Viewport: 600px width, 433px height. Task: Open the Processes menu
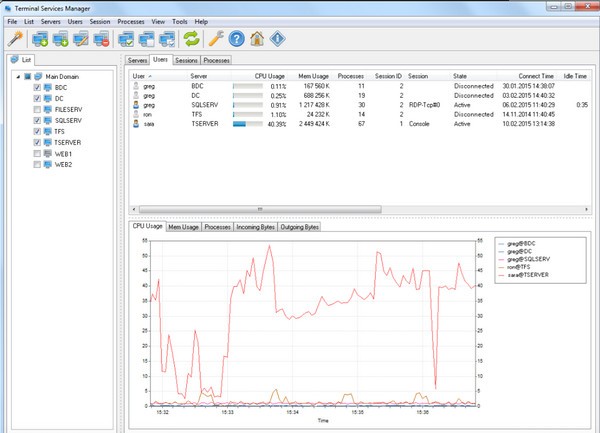coord(131,22)
